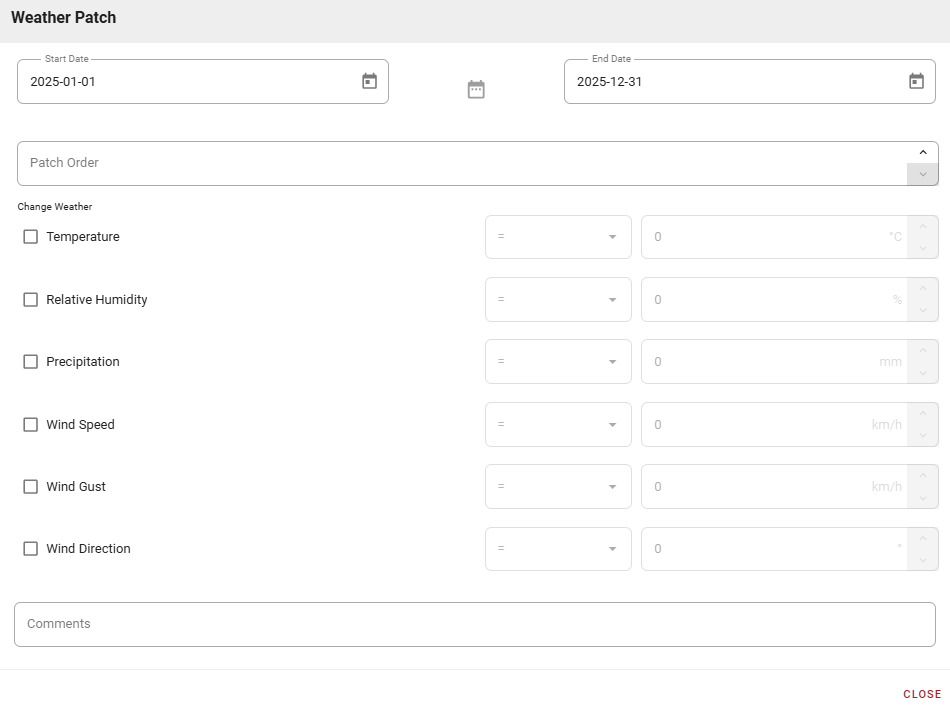Open the End Date calendar picker icon
950x712 pixels.
pyautogui.click(x=916, y=82)
